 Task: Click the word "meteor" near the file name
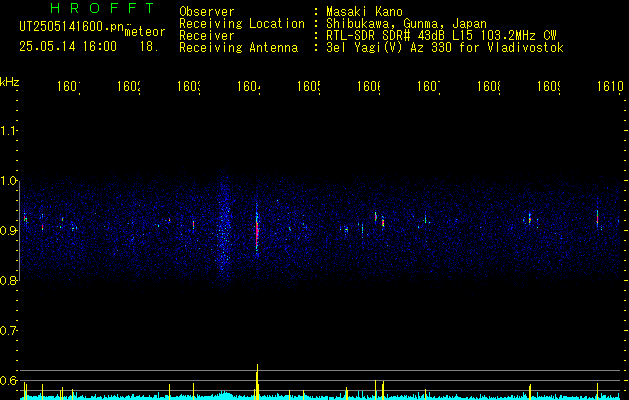(145, 32)
